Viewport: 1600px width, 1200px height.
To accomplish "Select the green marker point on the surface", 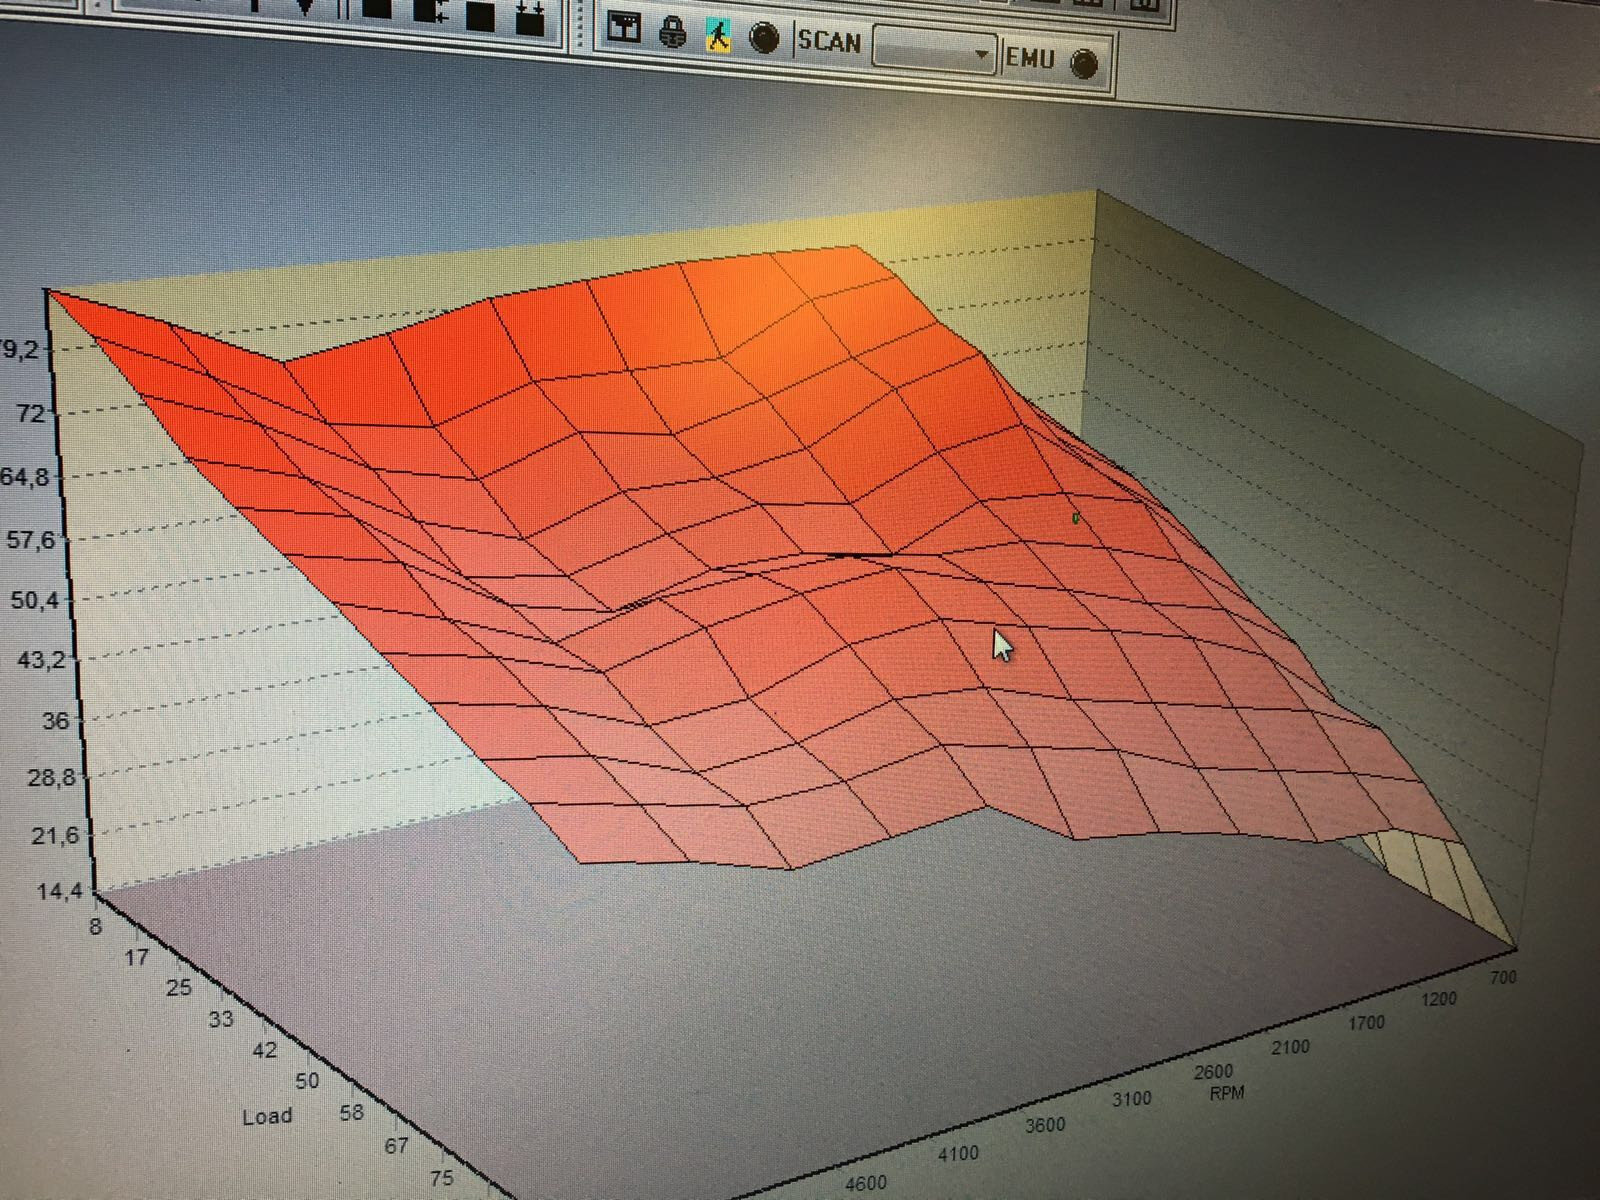I will click(x=1076, y=518).
